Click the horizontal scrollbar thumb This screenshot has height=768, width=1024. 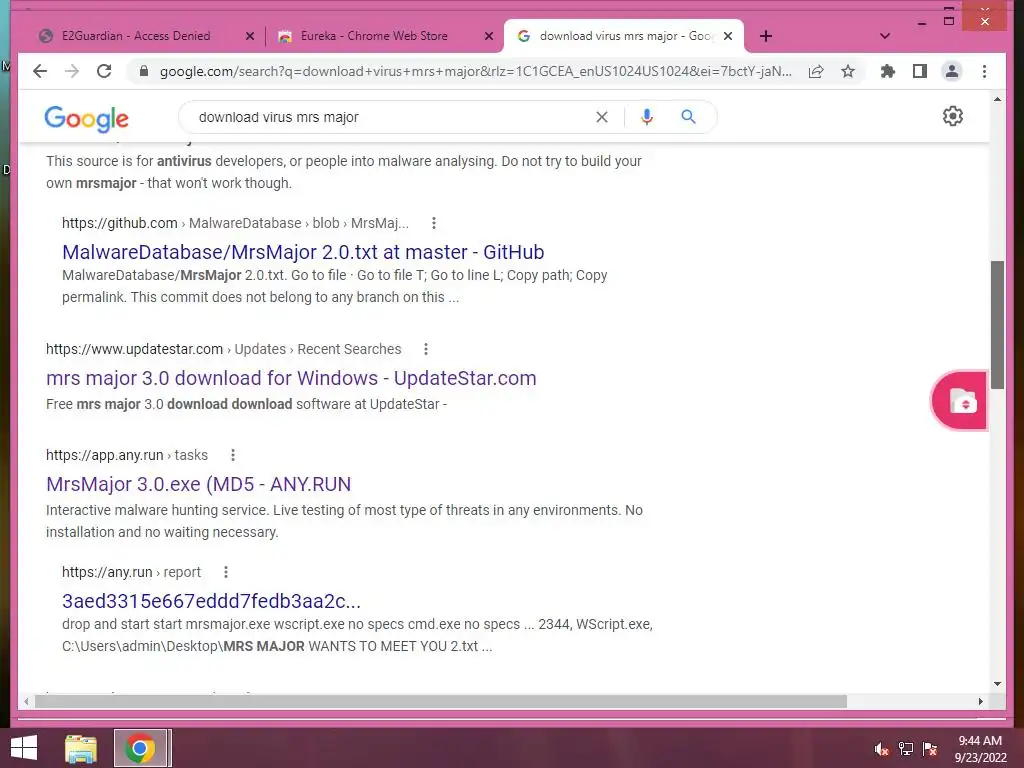coord(441,701)
